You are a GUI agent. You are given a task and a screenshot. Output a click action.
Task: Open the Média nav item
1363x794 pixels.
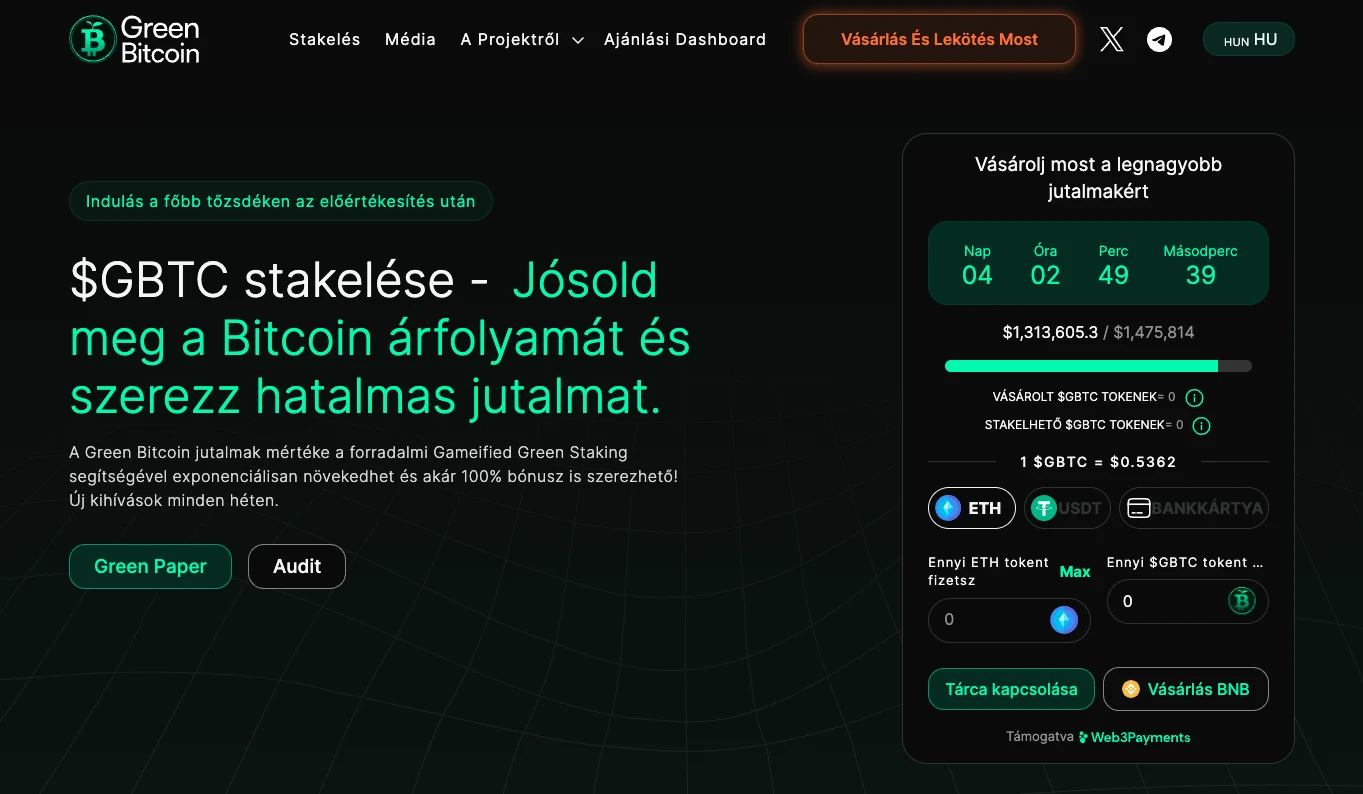tap(410, 39)
